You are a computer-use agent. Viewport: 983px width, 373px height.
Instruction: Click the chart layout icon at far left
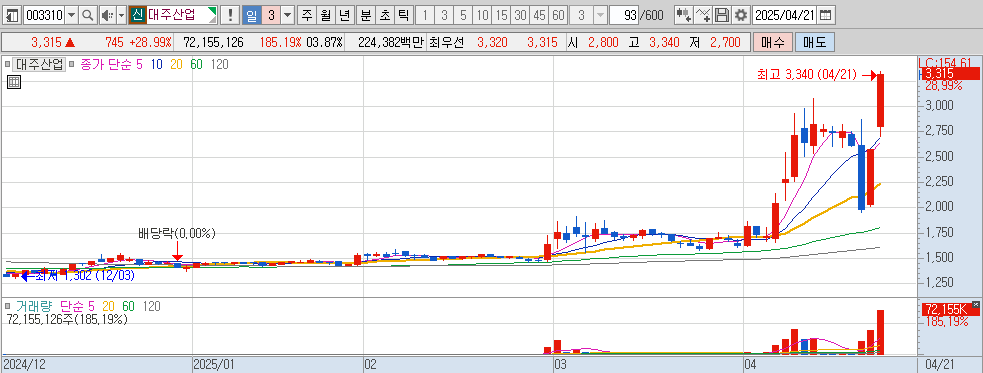tap(13, 15)
